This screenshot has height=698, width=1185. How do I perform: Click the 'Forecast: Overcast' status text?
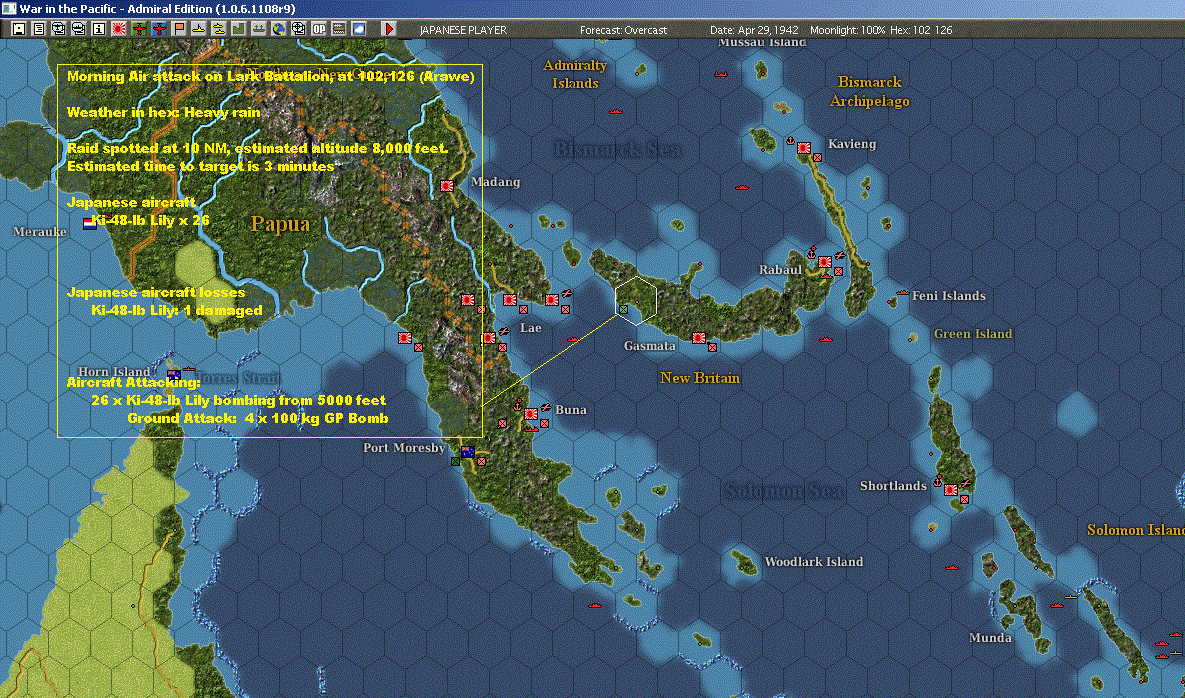[623, 30]
